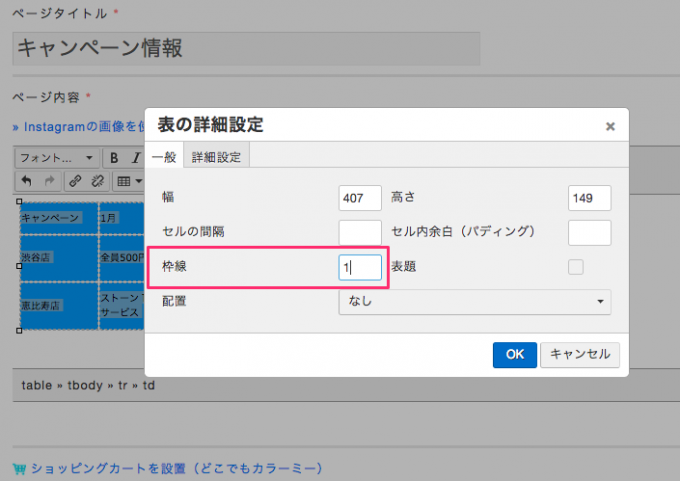This screenshot has width=680, height=481.
Task: Select tbody in element path
Action: 85,385
